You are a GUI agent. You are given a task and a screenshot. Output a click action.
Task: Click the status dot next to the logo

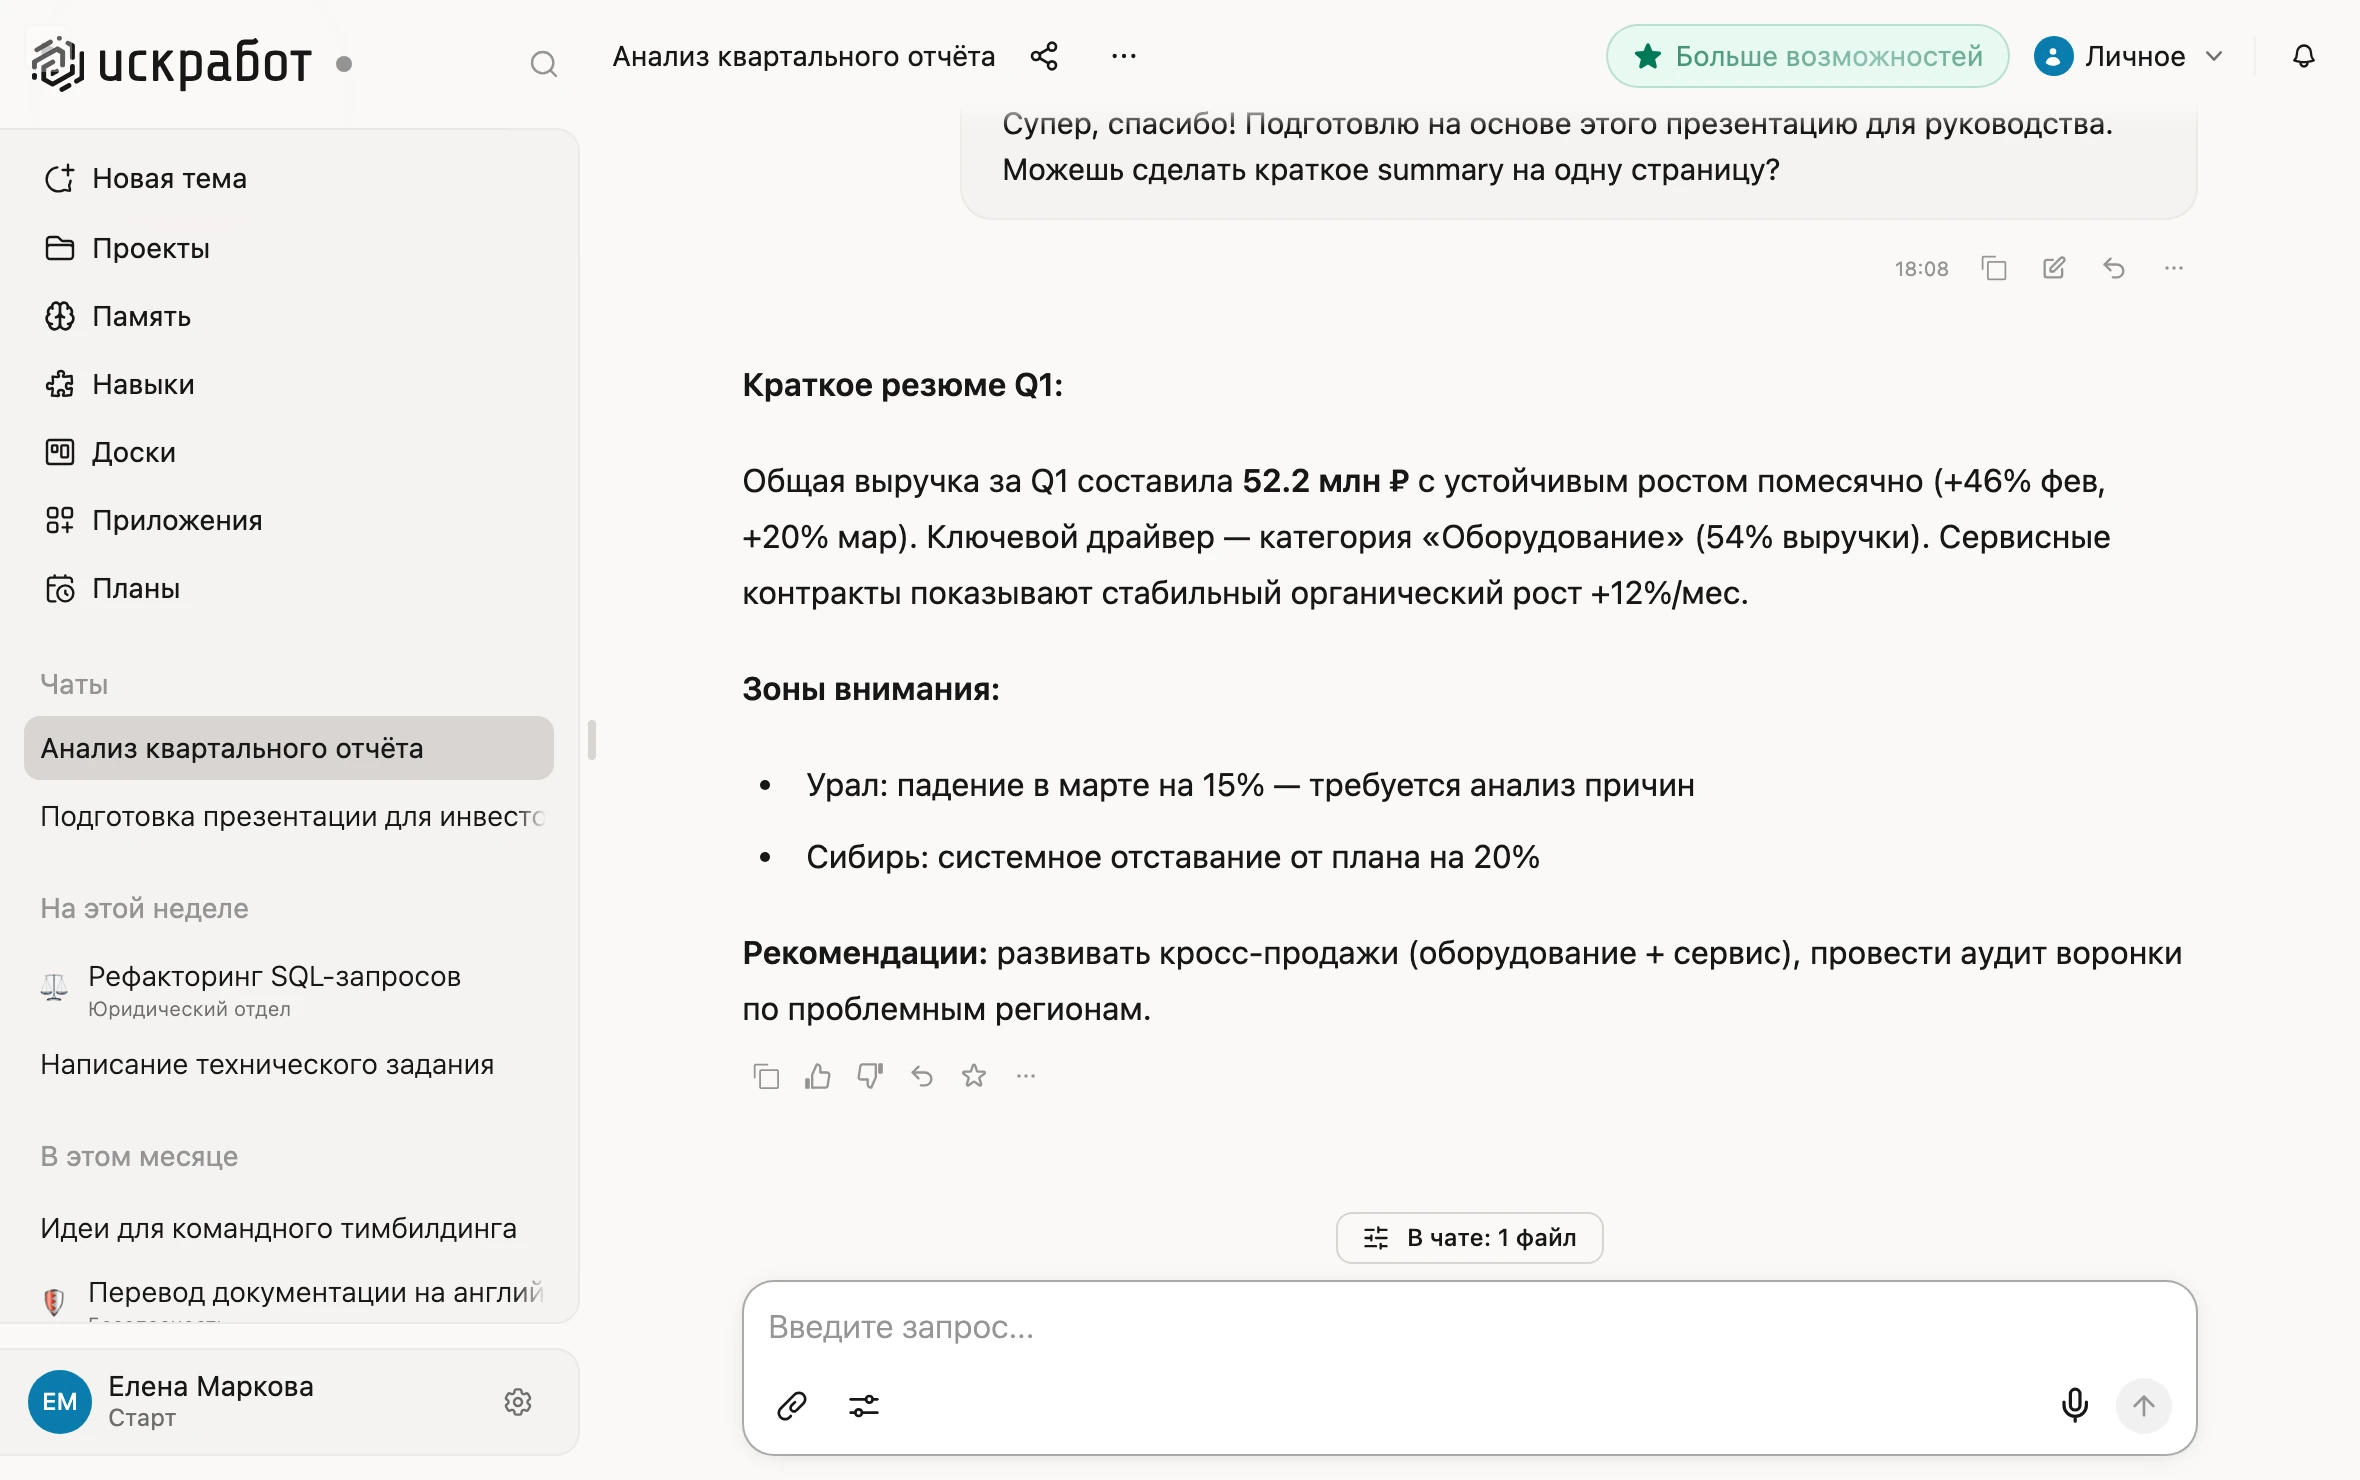(344, 64)
